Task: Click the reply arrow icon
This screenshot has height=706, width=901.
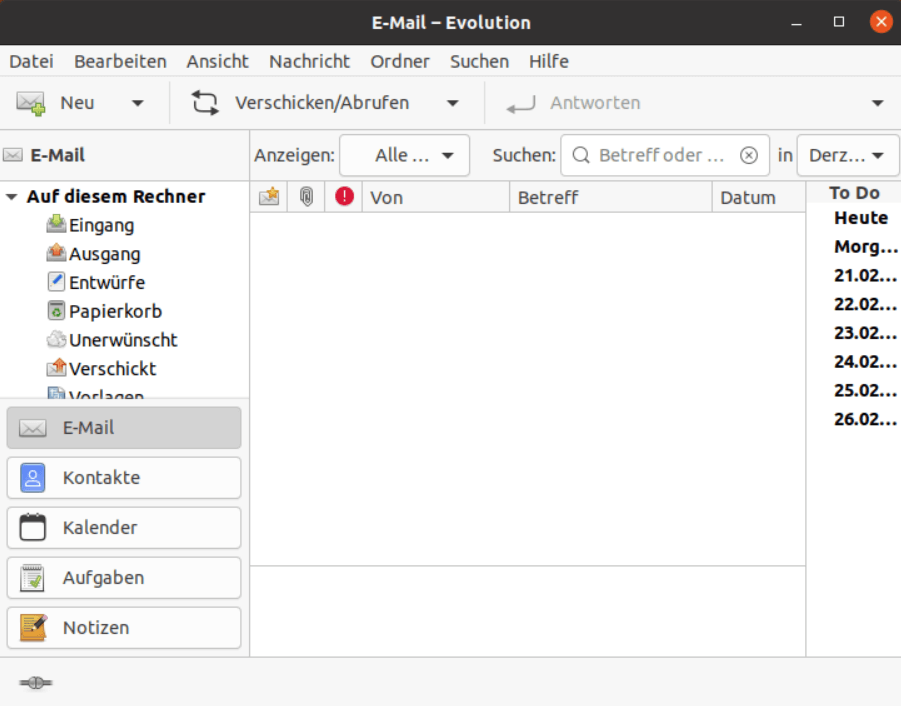Action: tap(521, 104)
